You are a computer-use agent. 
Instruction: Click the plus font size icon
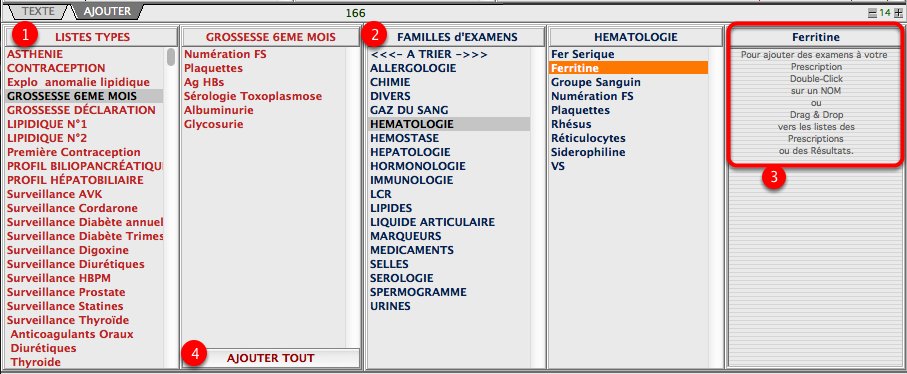point(898,13)
